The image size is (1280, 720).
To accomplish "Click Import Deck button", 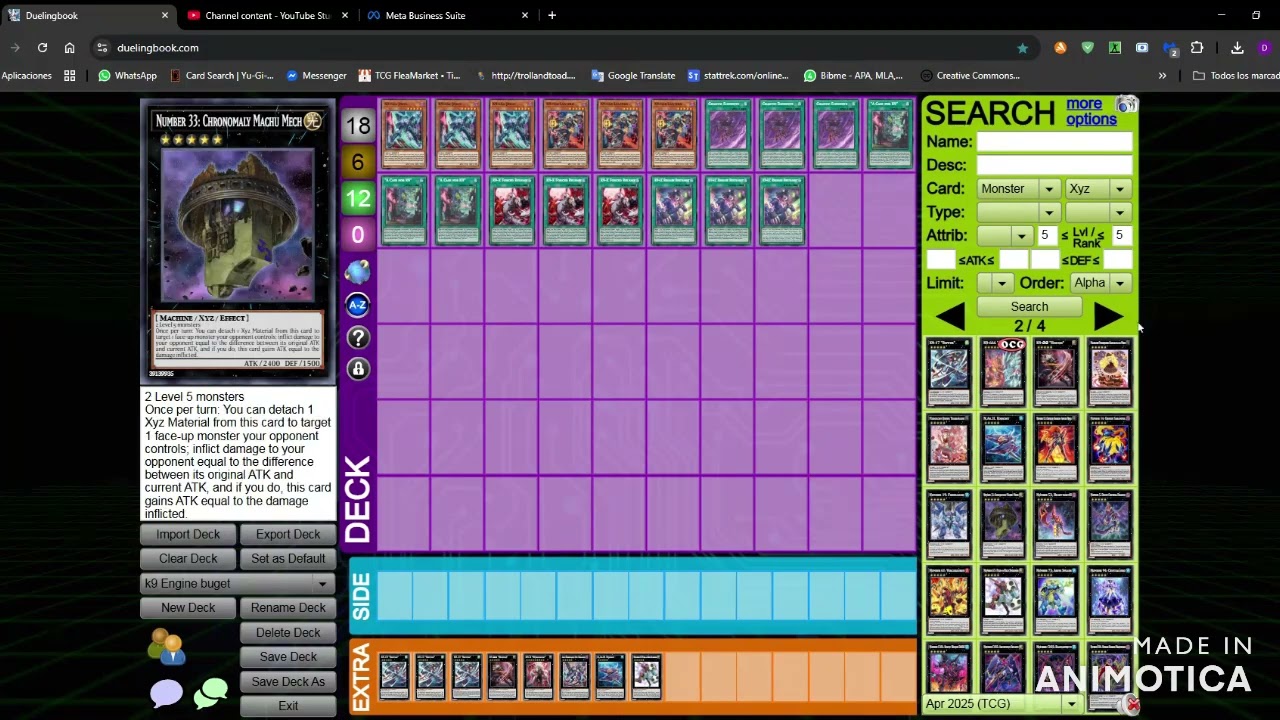I will (188, 534).
